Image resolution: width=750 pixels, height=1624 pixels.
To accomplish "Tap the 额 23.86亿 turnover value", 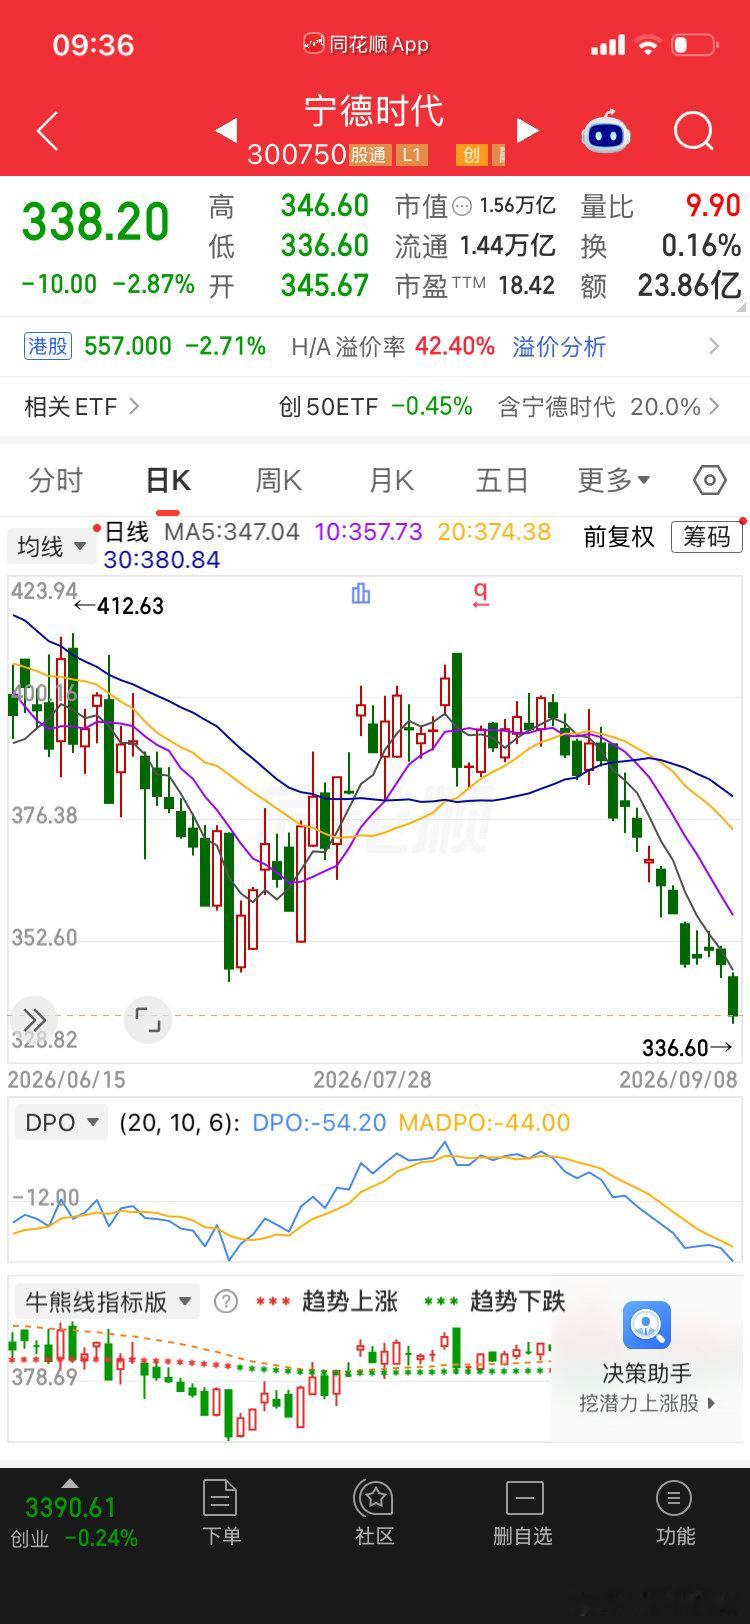I will point(690,286).
